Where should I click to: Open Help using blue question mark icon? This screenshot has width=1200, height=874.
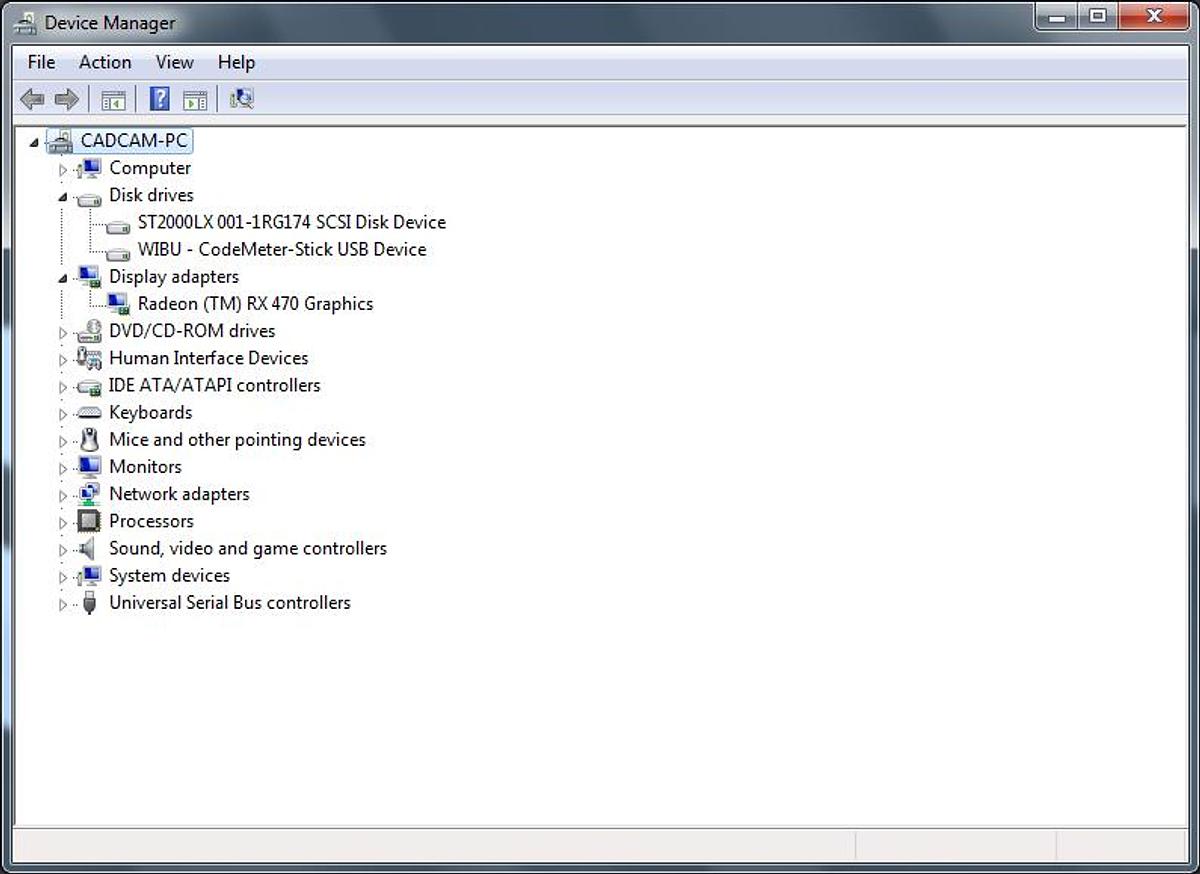tap(159, 99)
